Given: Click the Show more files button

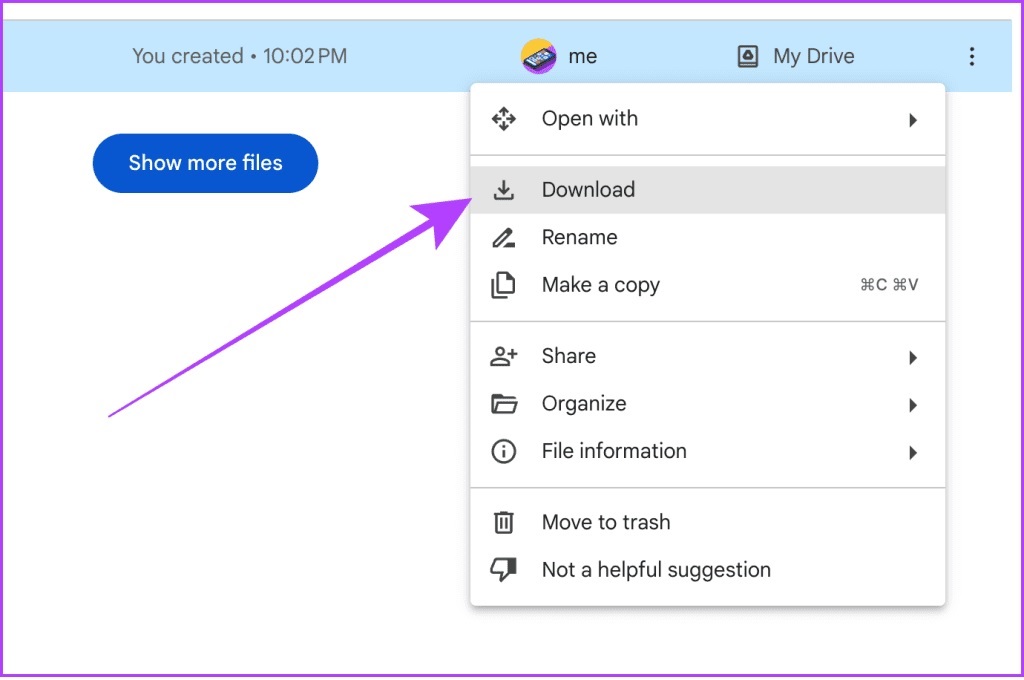Looking at the screenshot, I should click(205, 163).
